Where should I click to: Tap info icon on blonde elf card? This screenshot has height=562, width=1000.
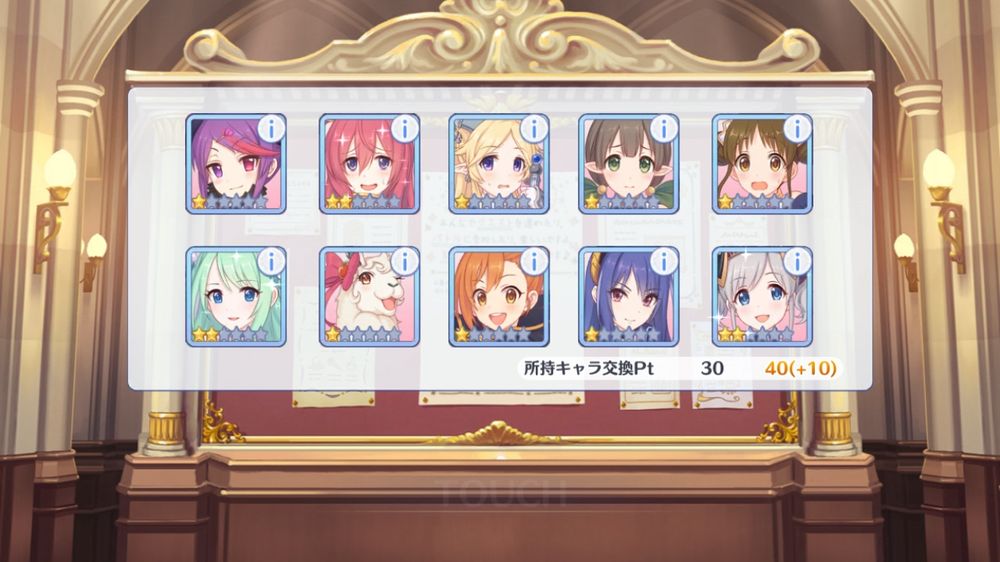[x=534, y=129]
